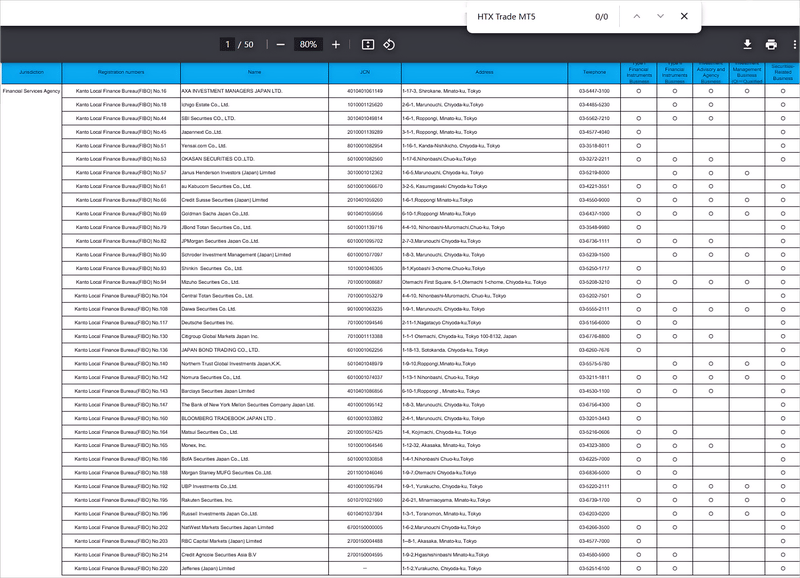Select Rakuten Securities, Inc. name
Screen dimensions: 800x578
pyautogui.click(x=207, y=500)
